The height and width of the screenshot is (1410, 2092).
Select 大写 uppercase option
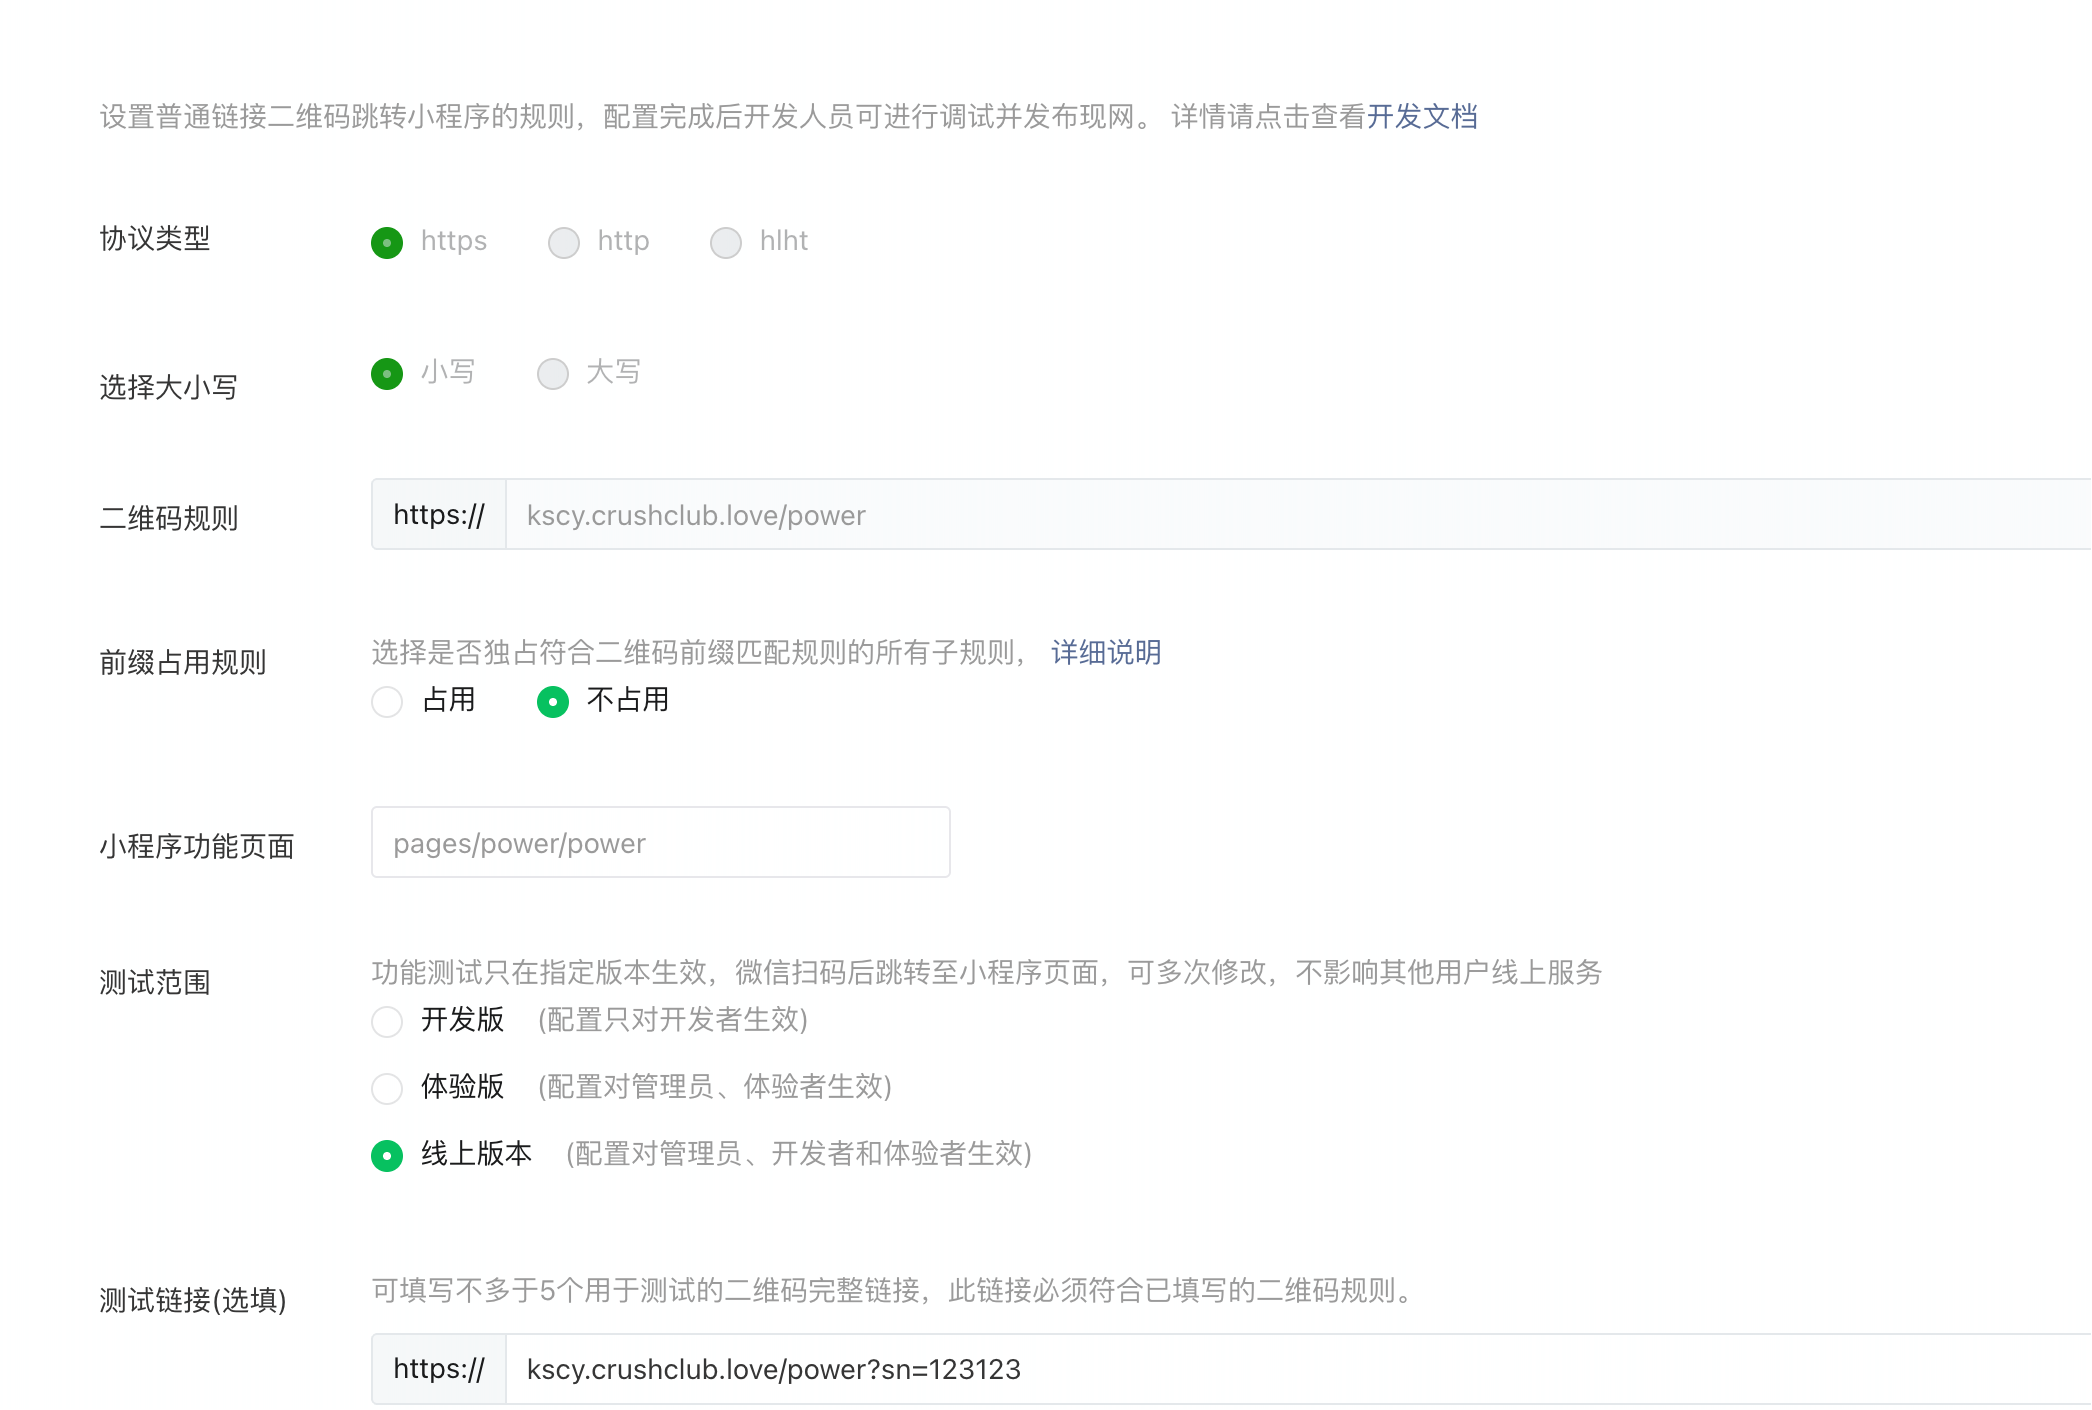(553, 373)
